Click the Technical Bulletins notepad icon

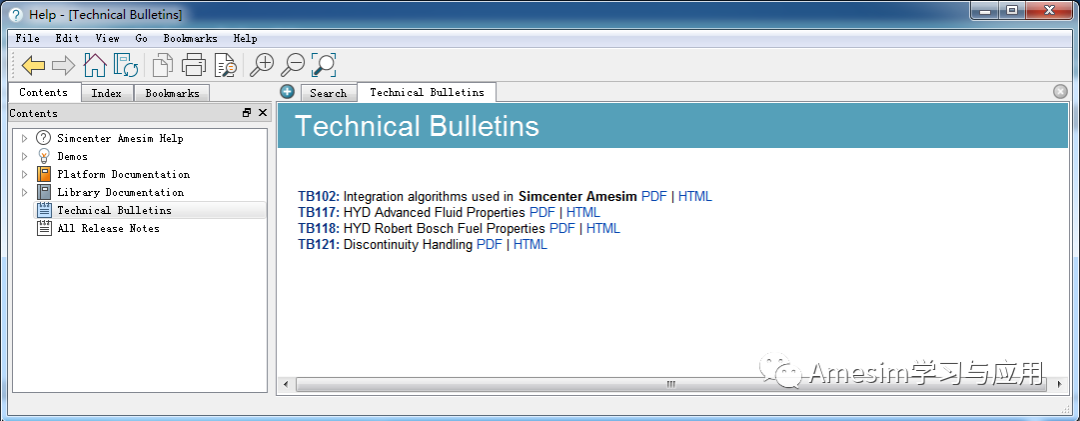(44, 209)
